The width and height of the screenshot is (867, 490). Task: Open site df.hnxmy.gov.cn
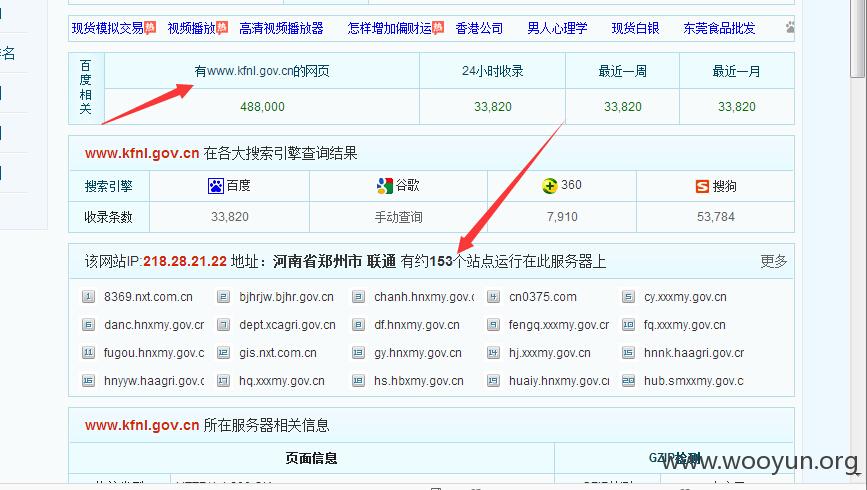(x=417, y=325)
